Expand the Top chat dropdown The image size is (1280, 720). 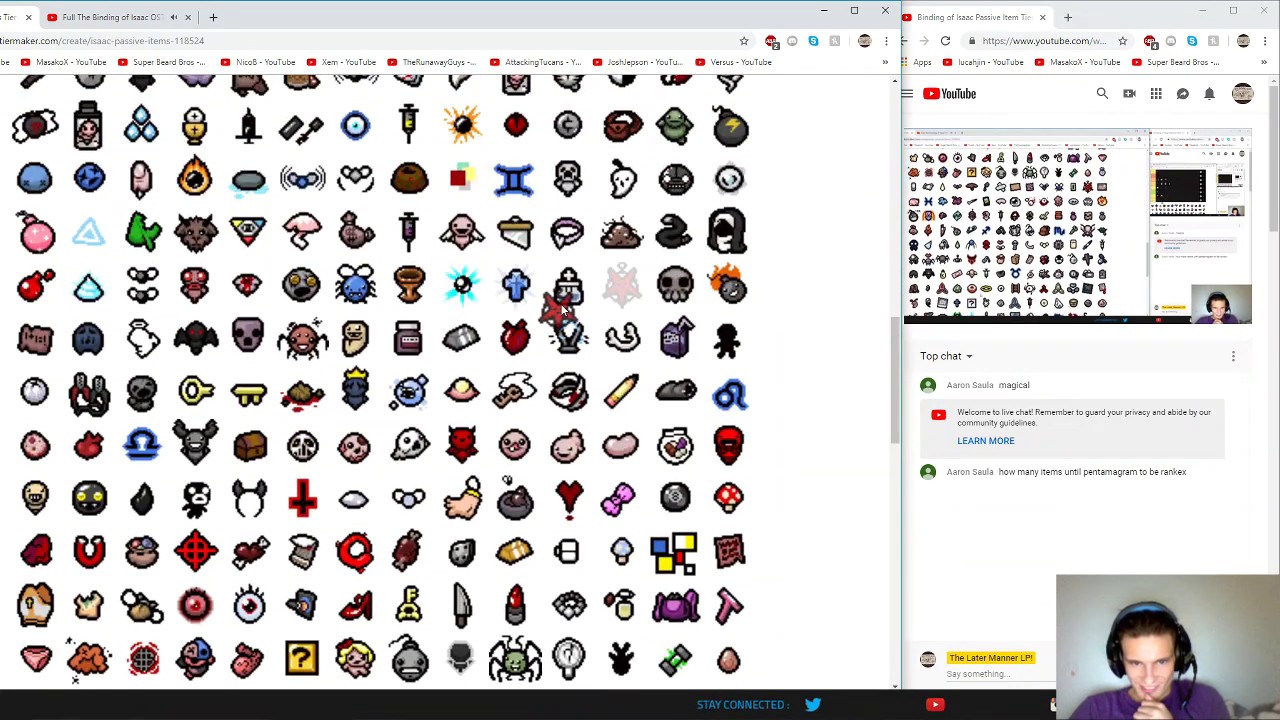click(946, 356)
